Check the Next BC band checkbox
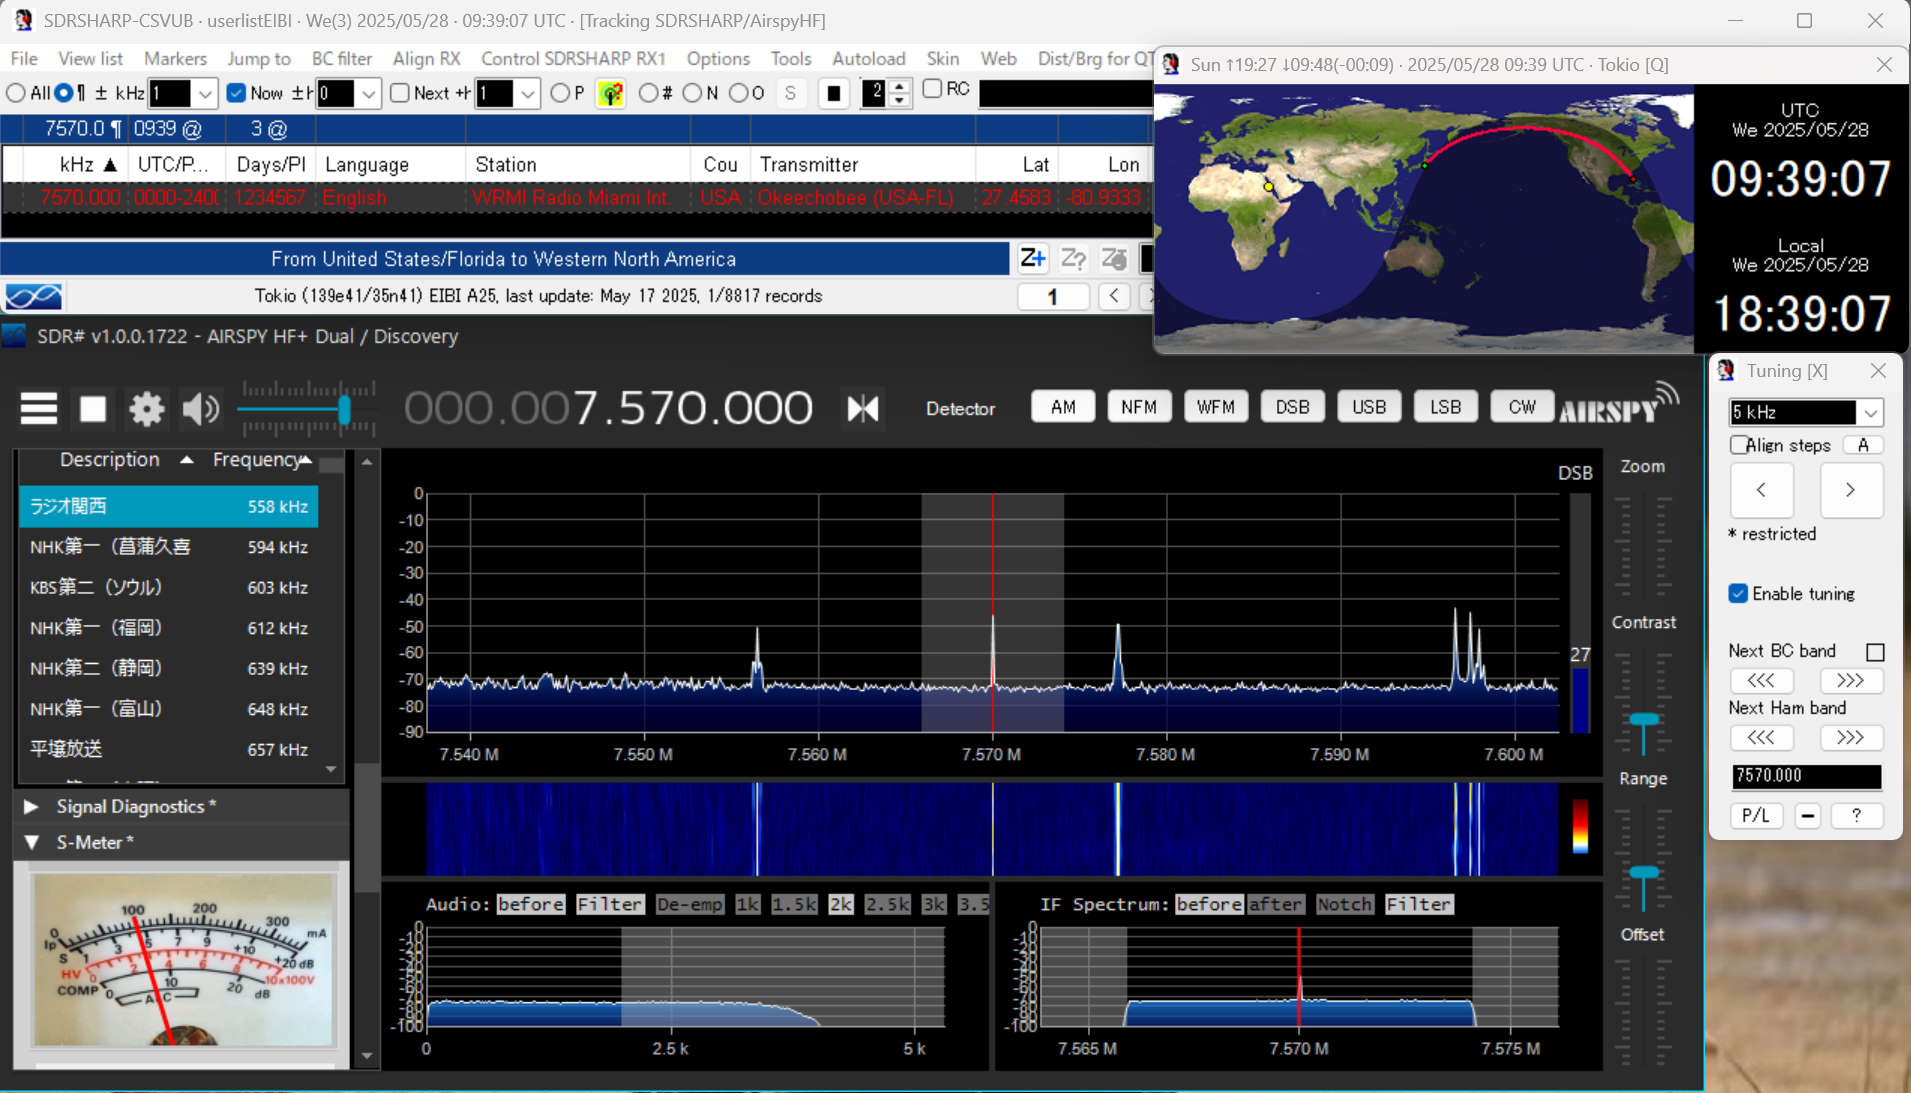The width and height of the screenshot is (1911, 1093). click(1875, 652)
